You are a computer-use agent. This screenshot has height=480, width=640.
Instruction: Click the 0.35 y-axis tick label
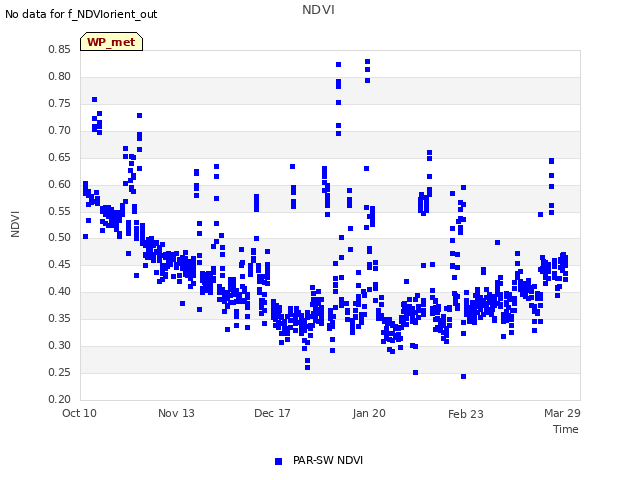pos(60,318)
